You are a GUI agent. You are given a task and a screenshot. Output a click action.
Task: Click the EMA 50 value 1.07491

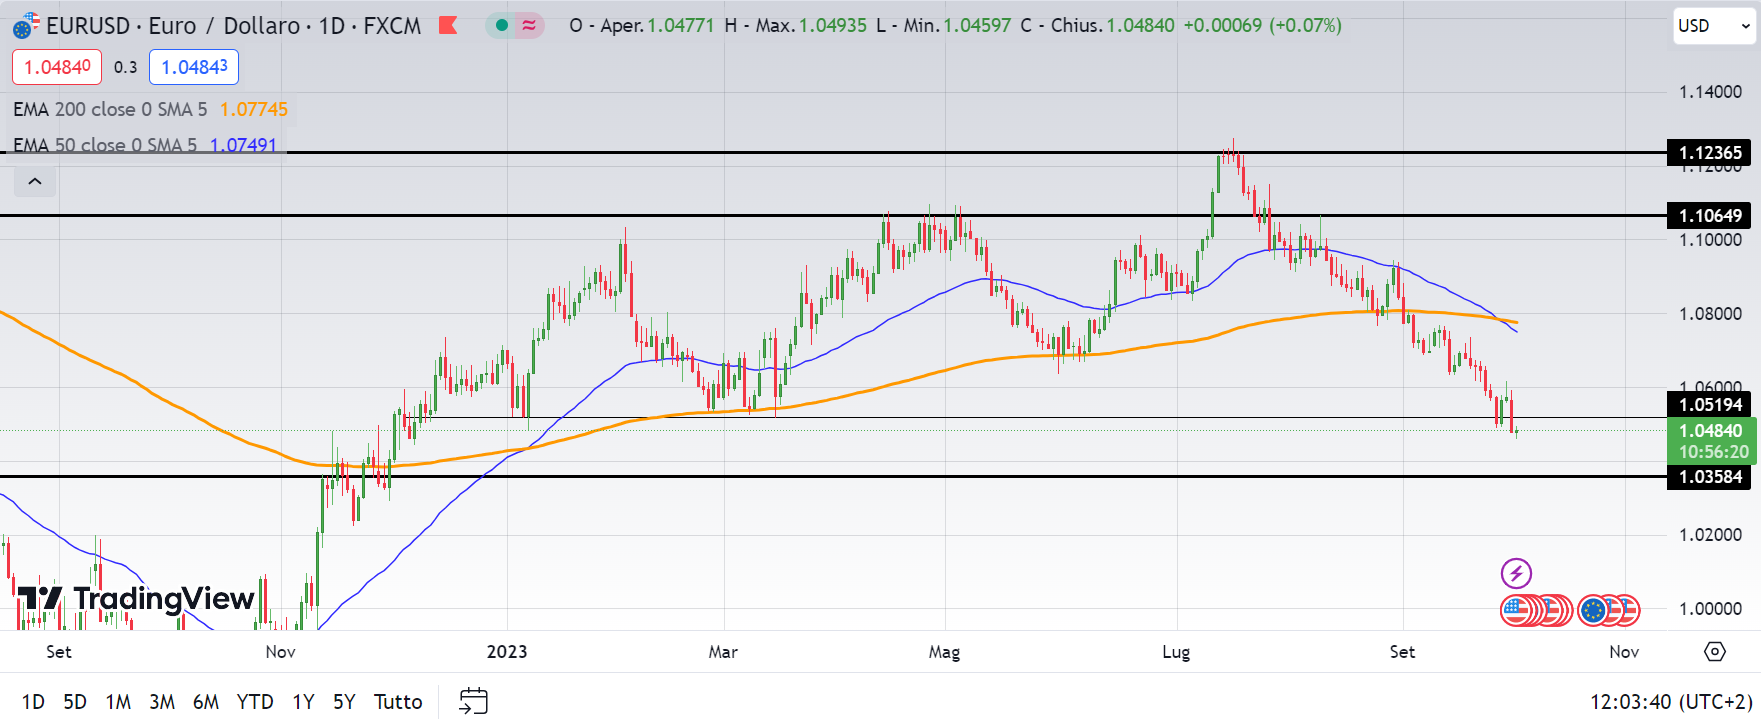[x=243, y=145]
